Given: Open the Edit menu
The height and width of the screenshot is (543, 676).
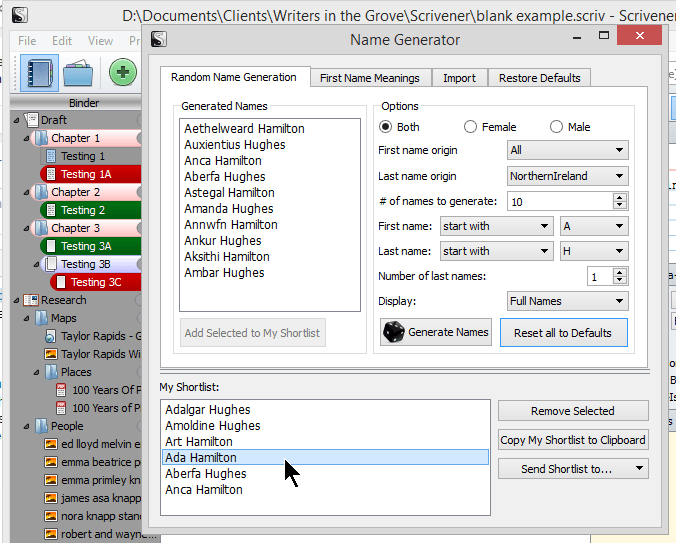Looking at the screenshot, I should (62, 41).
